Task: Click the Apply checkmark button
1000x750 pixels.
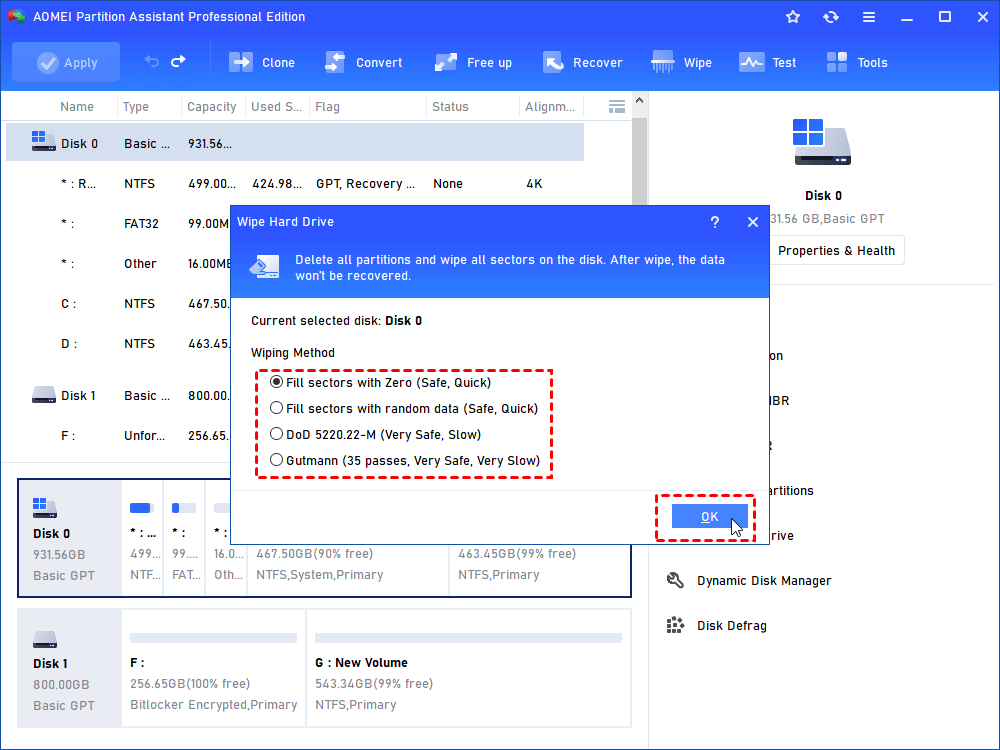Action: pos(66,62)
